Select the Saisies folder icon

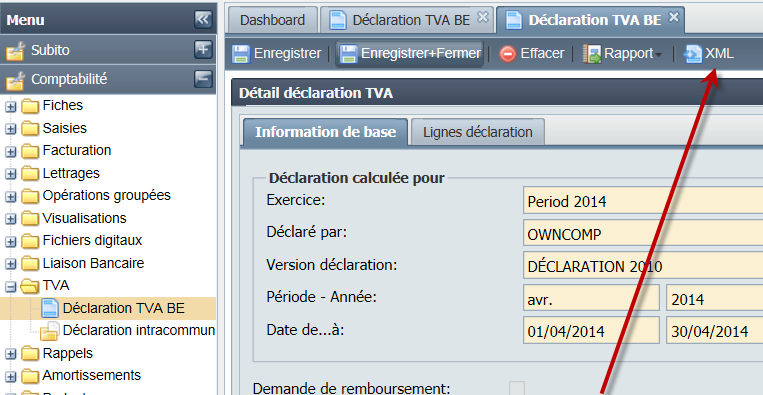click(x=30, y=128)
